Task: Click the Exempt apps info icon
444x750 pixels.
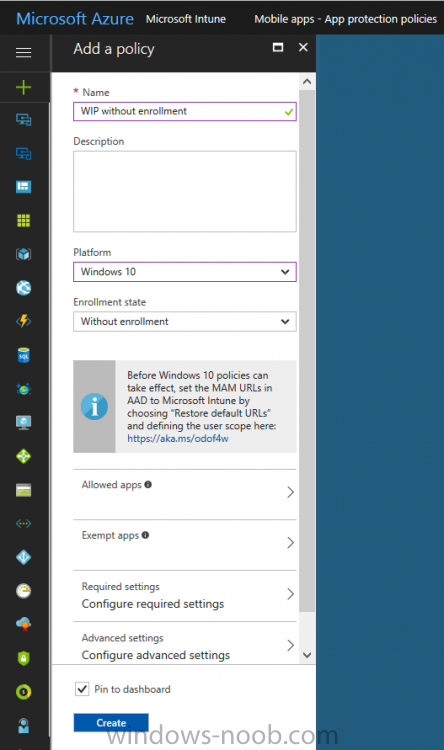Action: [145, 535]
